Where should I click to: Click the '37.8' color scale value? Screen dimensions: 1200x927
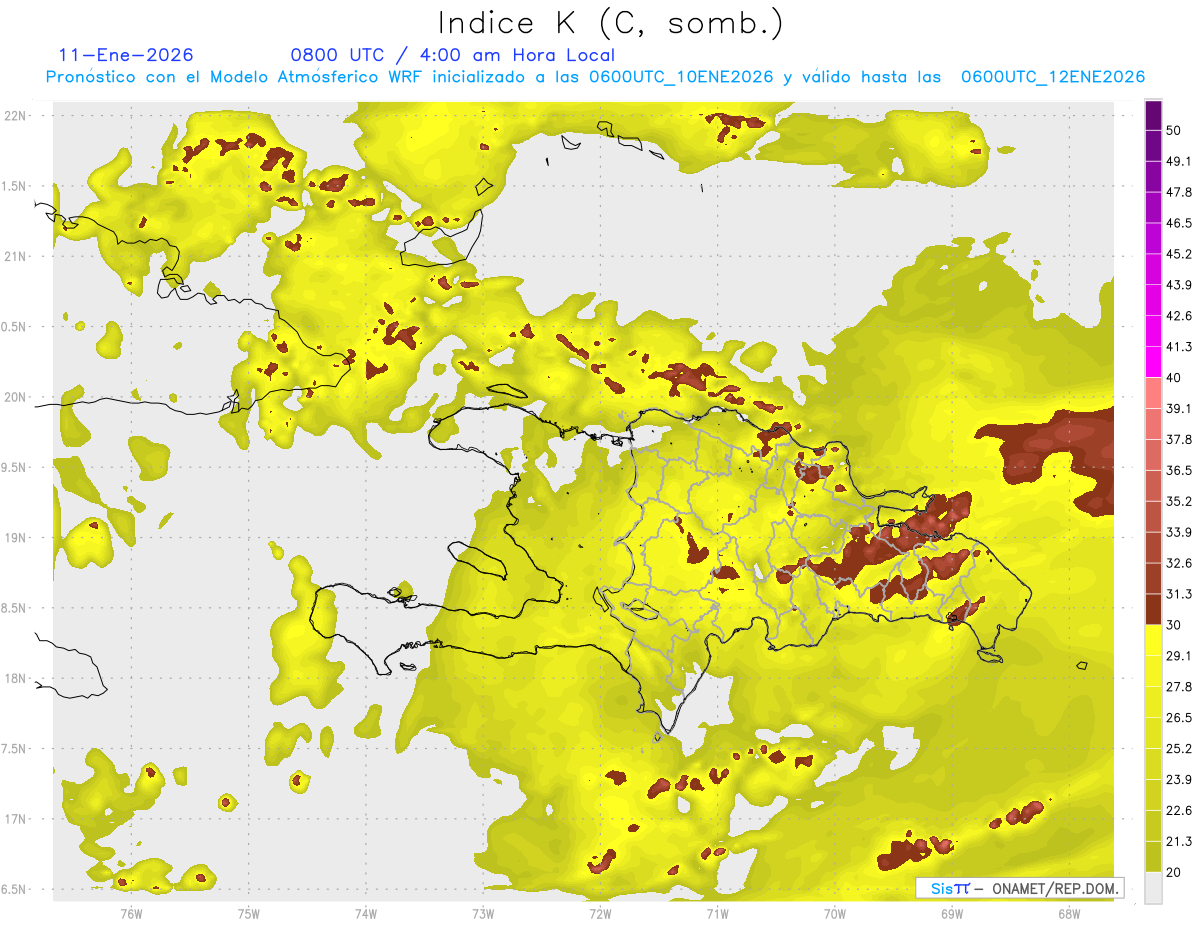1179,440
